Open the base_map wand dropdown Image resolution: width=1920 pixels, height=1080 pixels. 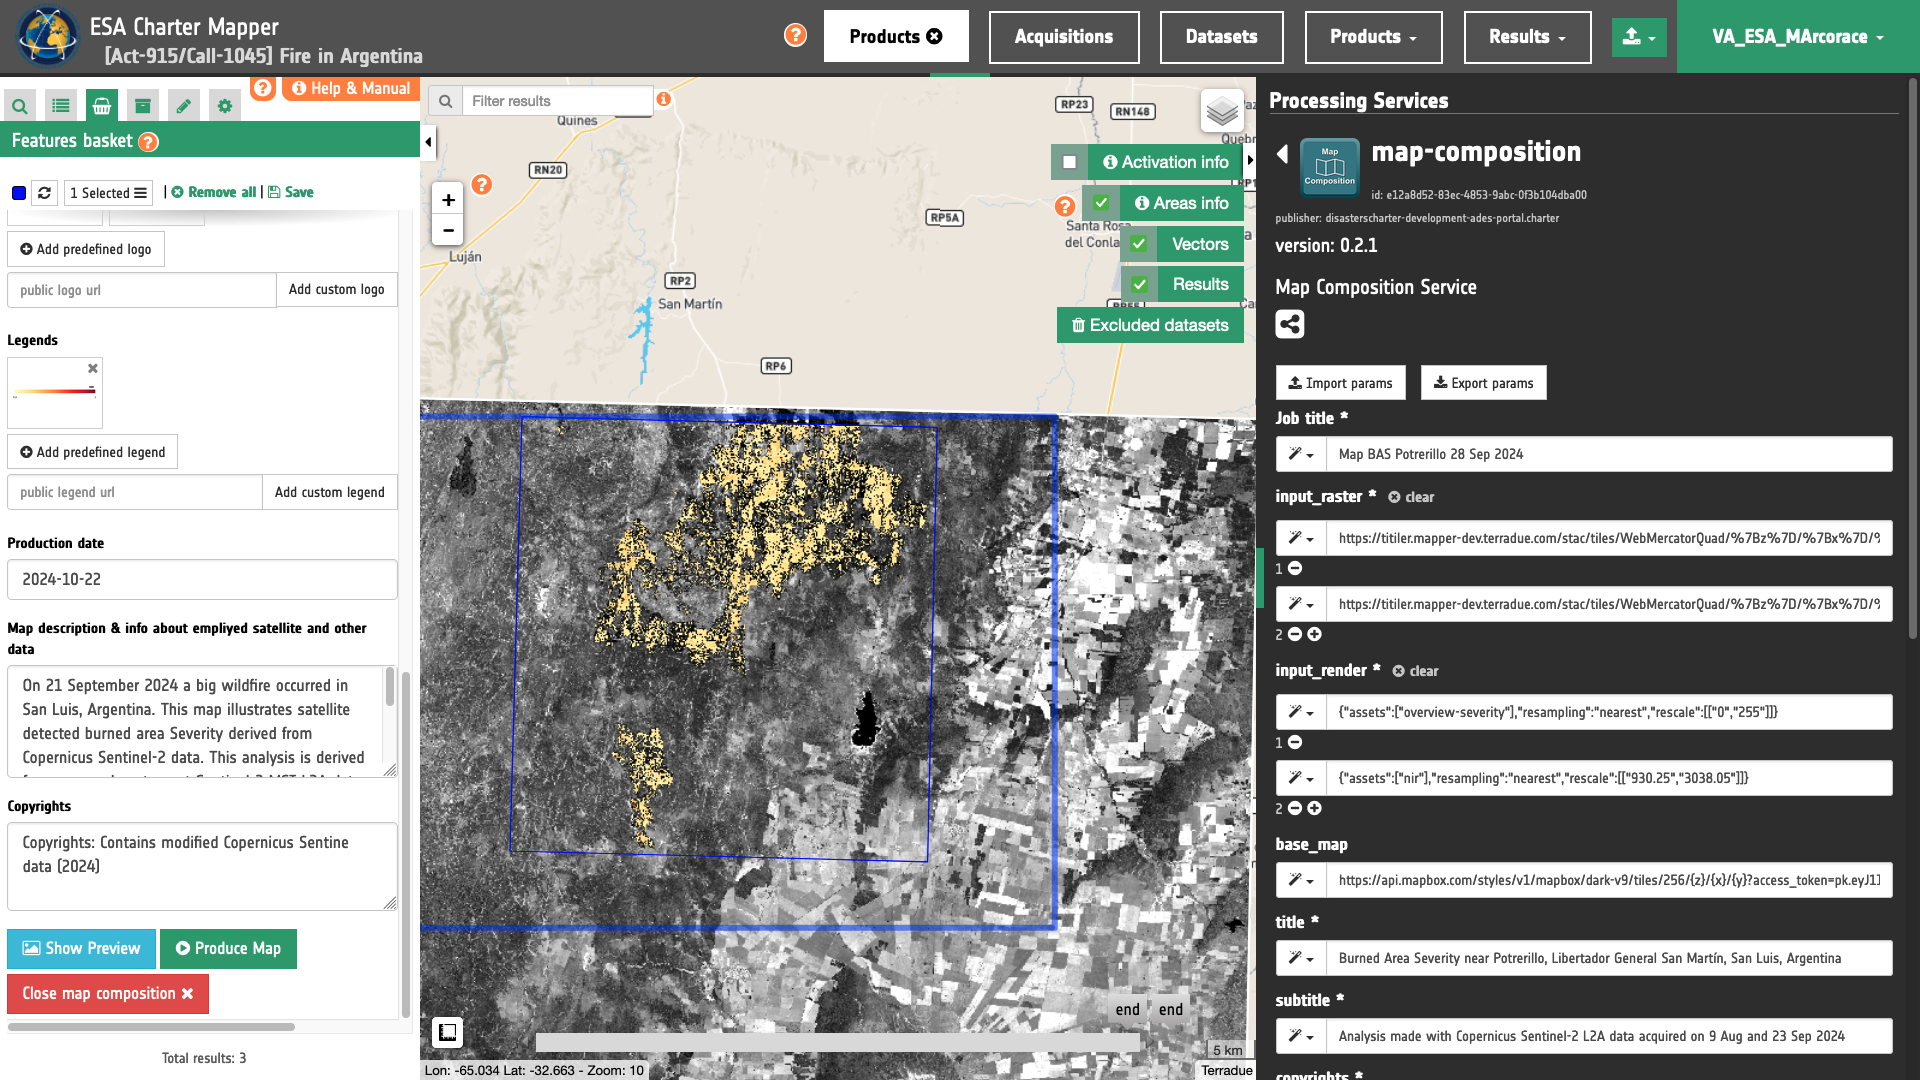coord(1301,880)
